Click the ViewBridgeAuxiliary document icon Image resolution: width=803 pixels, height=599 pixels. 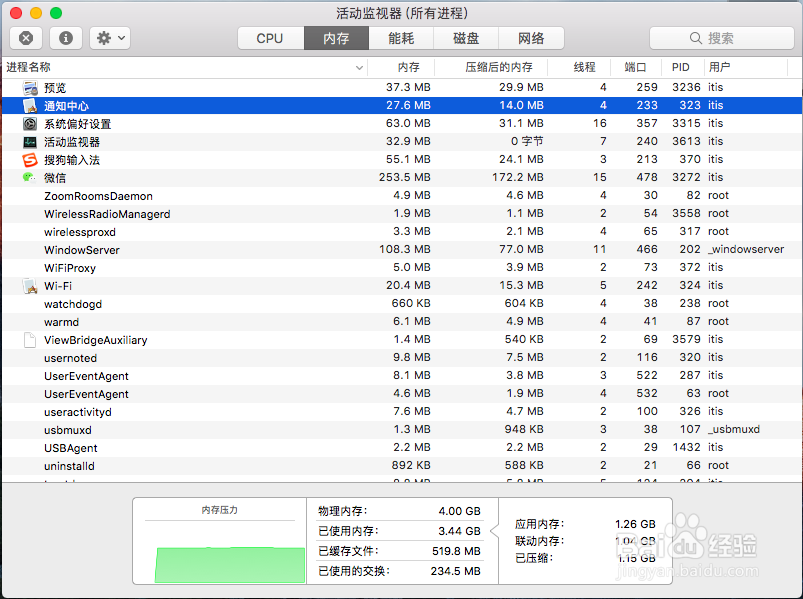pyautogui.click(x=30, y=340)
